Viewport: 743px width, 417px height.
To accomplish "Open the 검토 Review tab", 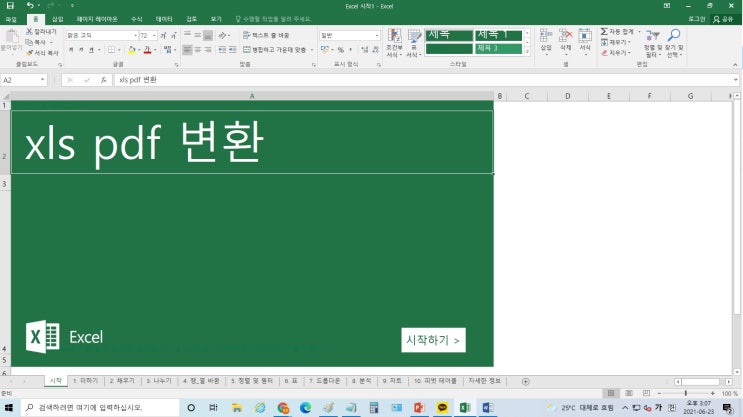I will click(x=191, y=19).
